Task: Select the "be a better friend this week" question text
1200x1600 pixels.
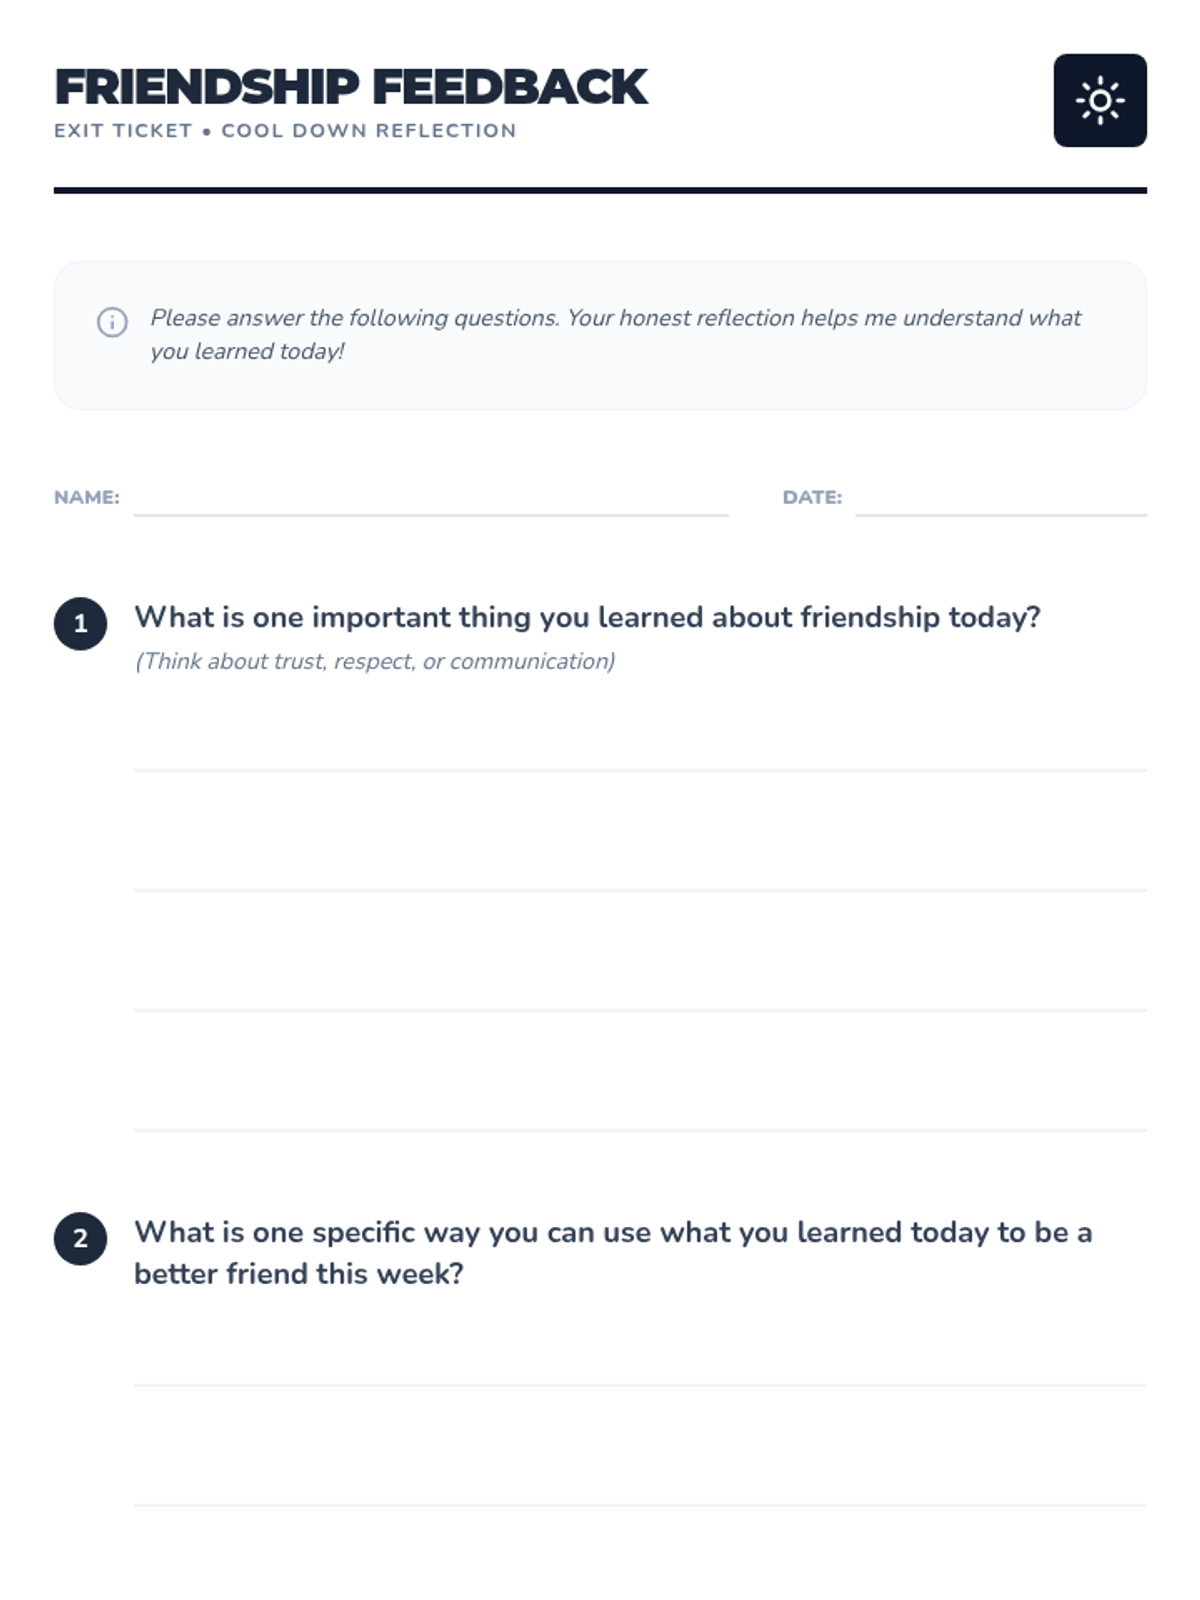Action: click(x=612, y=1252)
